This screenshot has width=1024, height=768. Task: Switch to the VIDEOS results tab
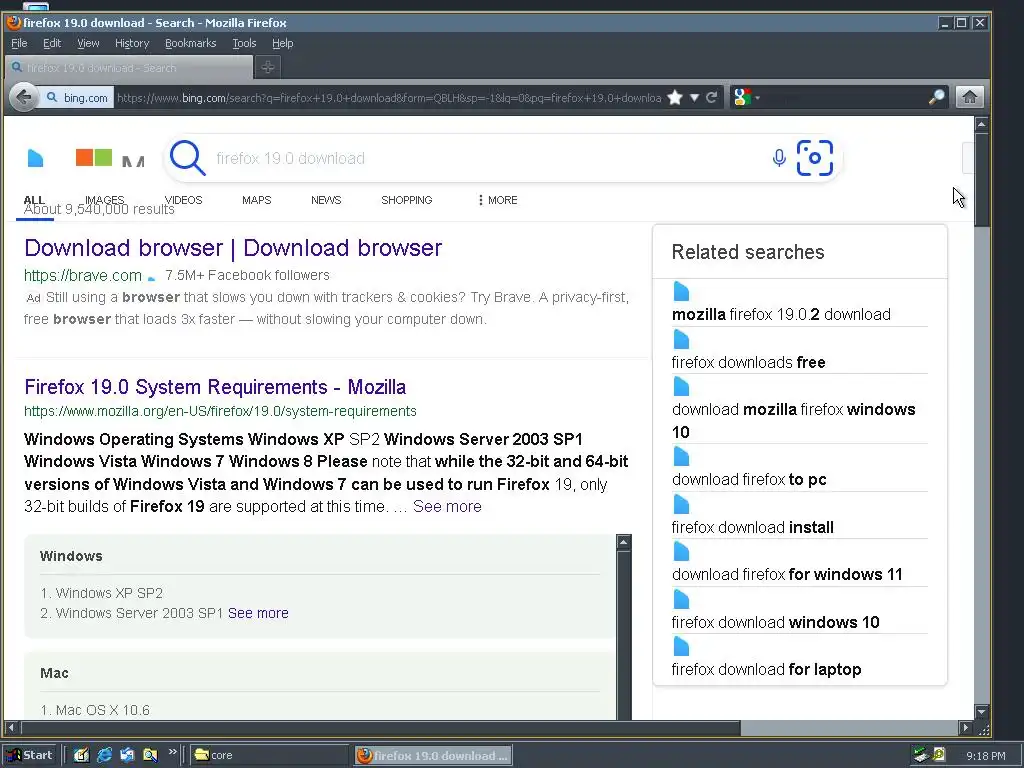(x=183, y=200)
